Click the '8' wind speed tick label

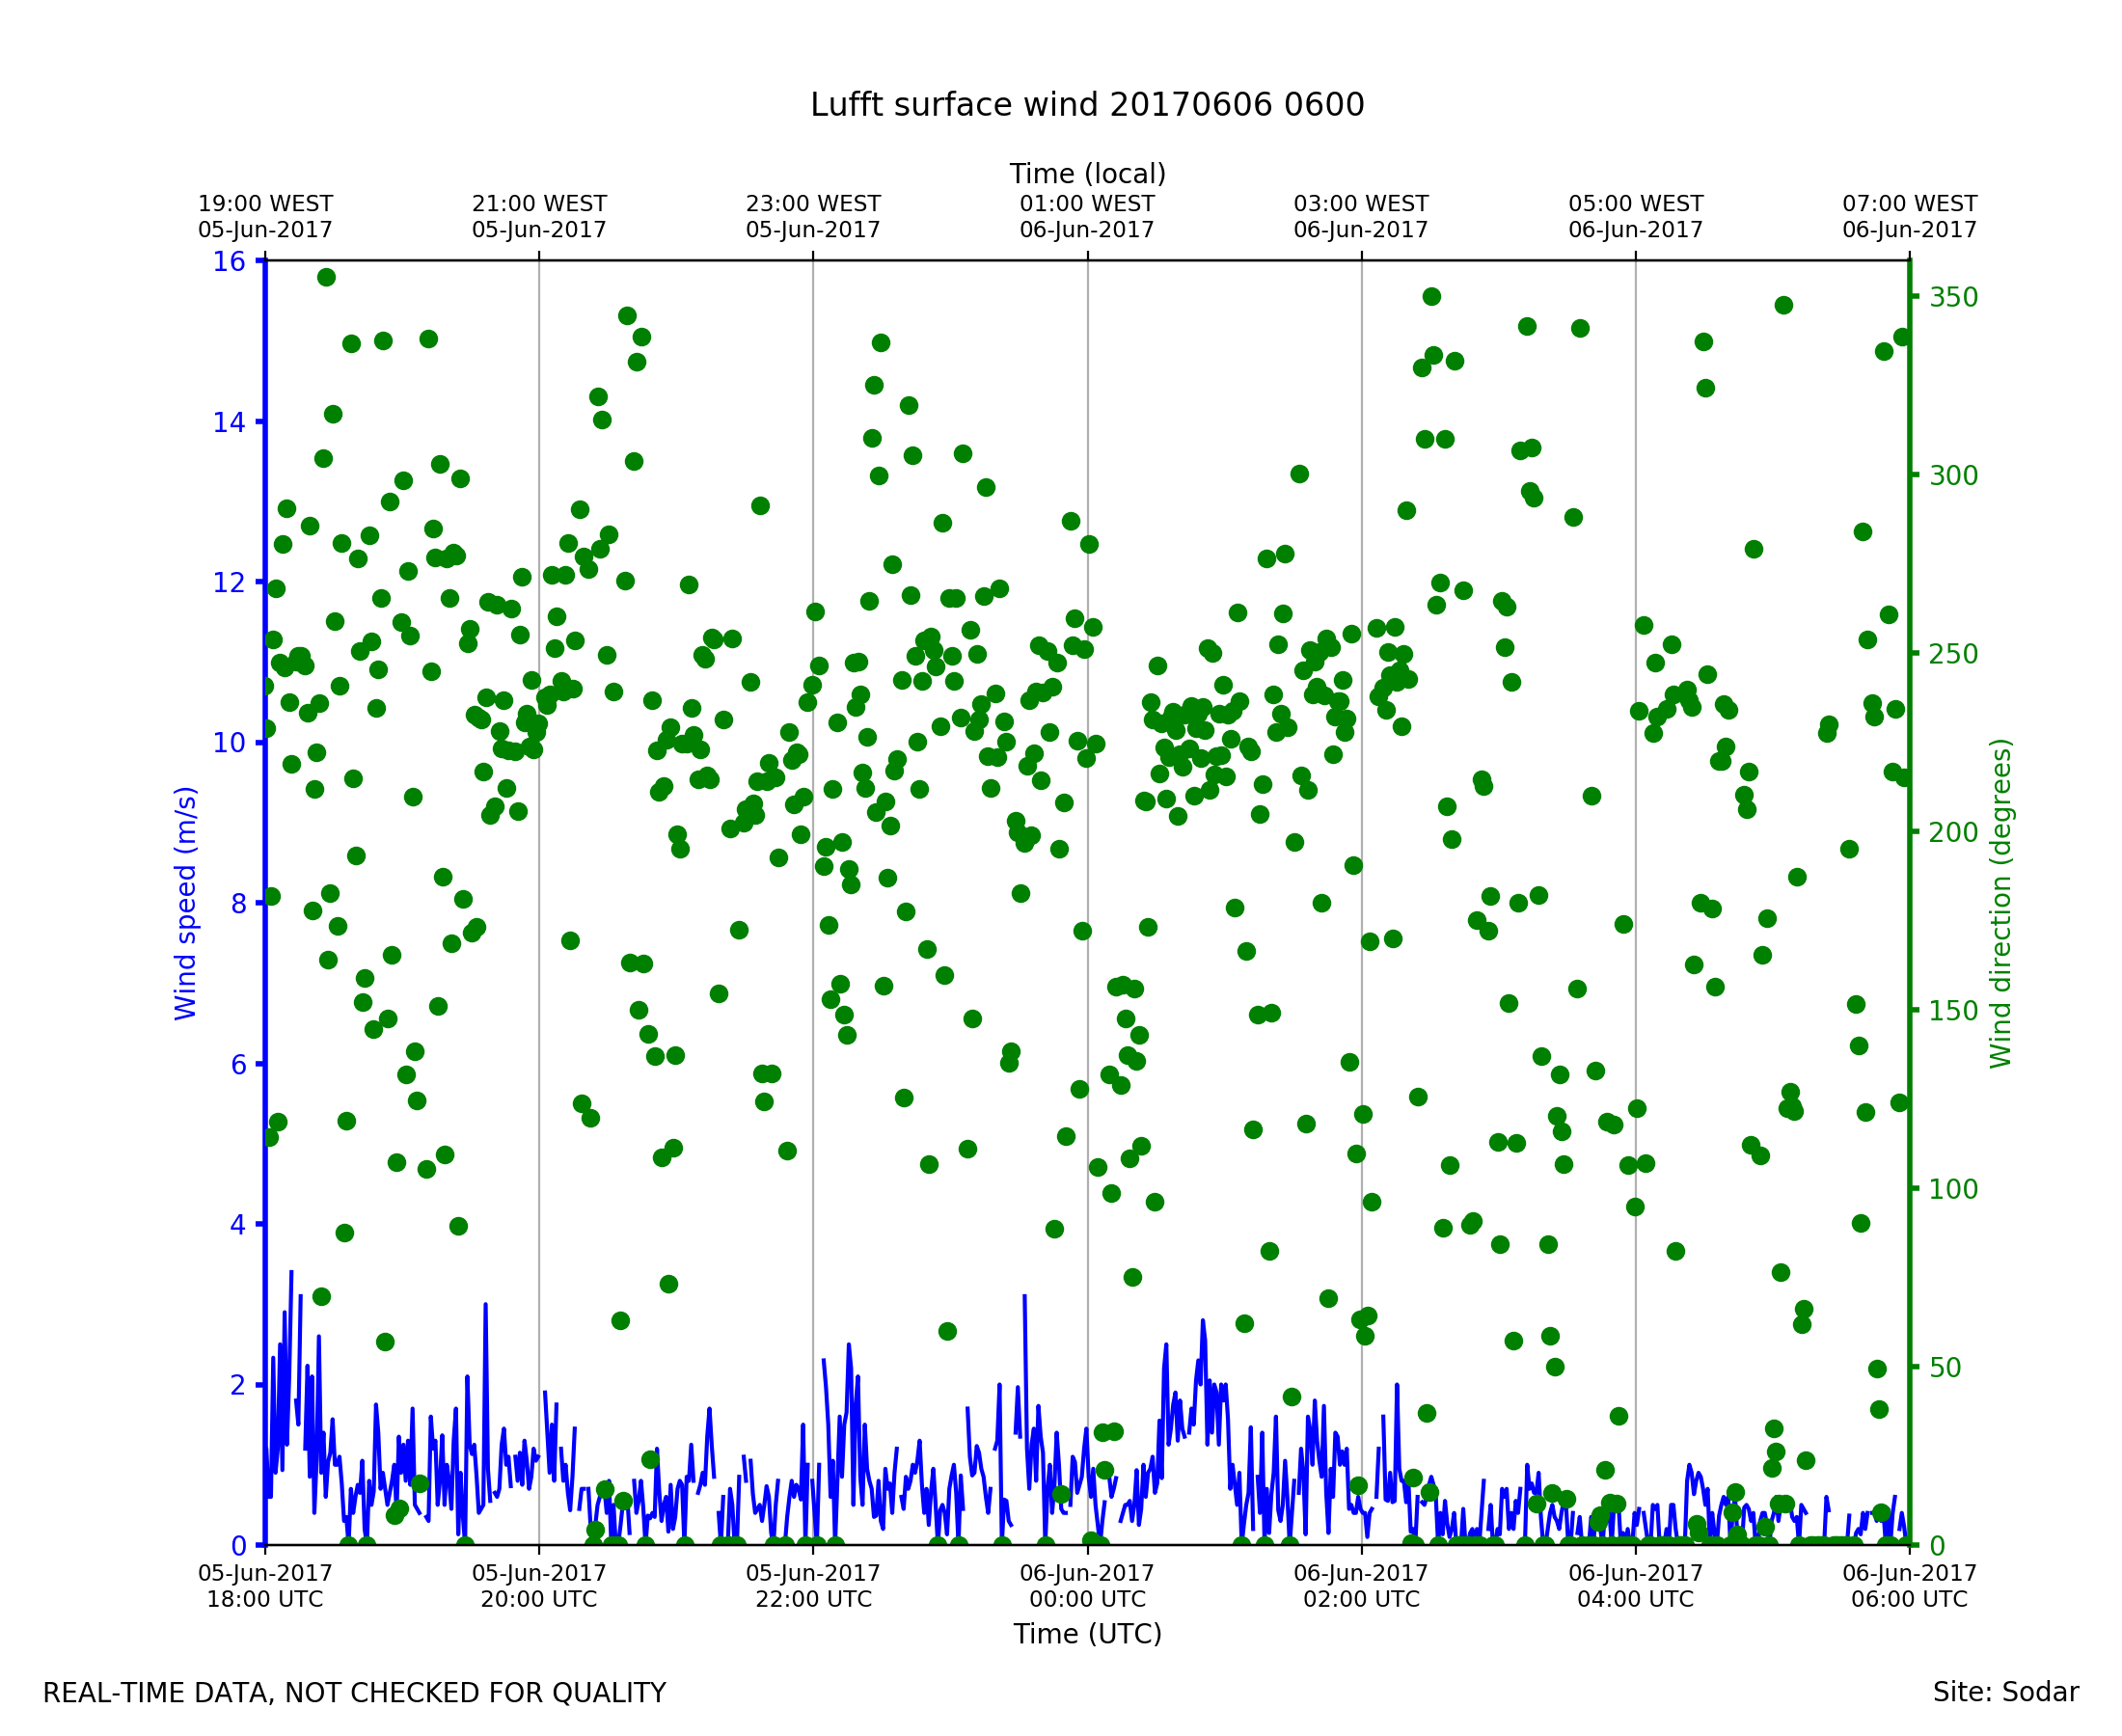point(238,904)
